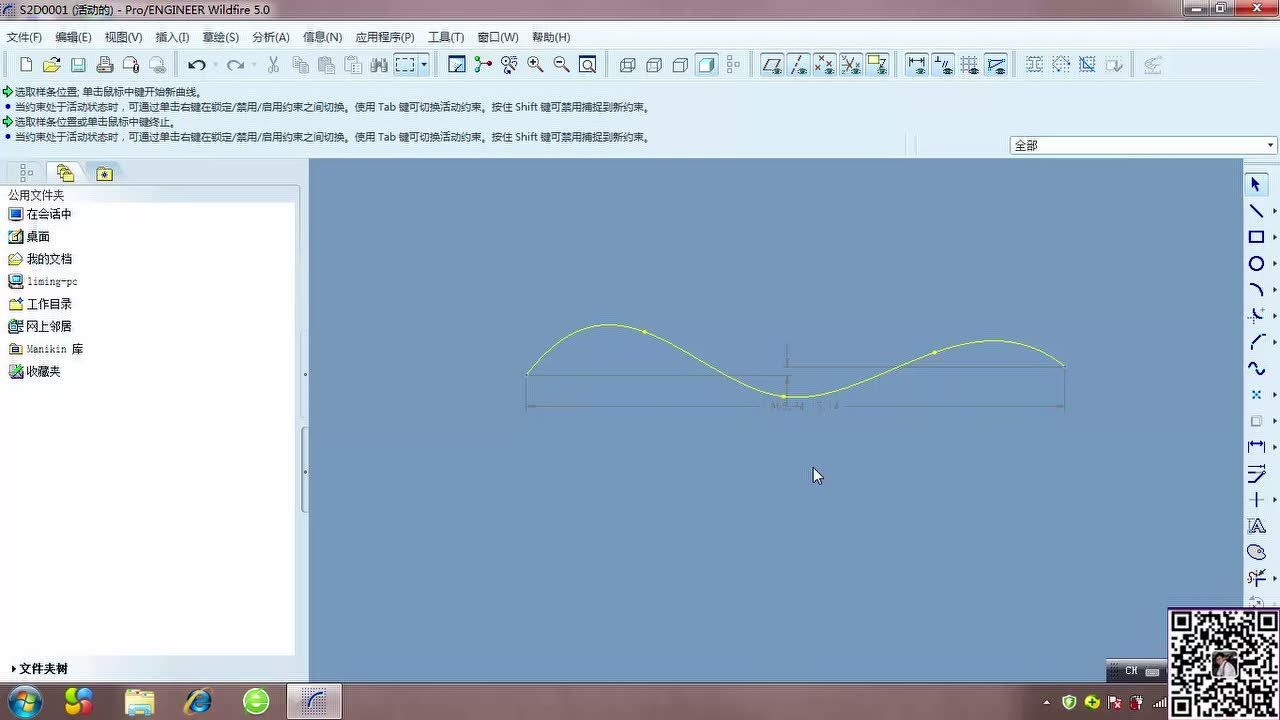Open the selection box dropdown arrow

click(x=425, y=65)
